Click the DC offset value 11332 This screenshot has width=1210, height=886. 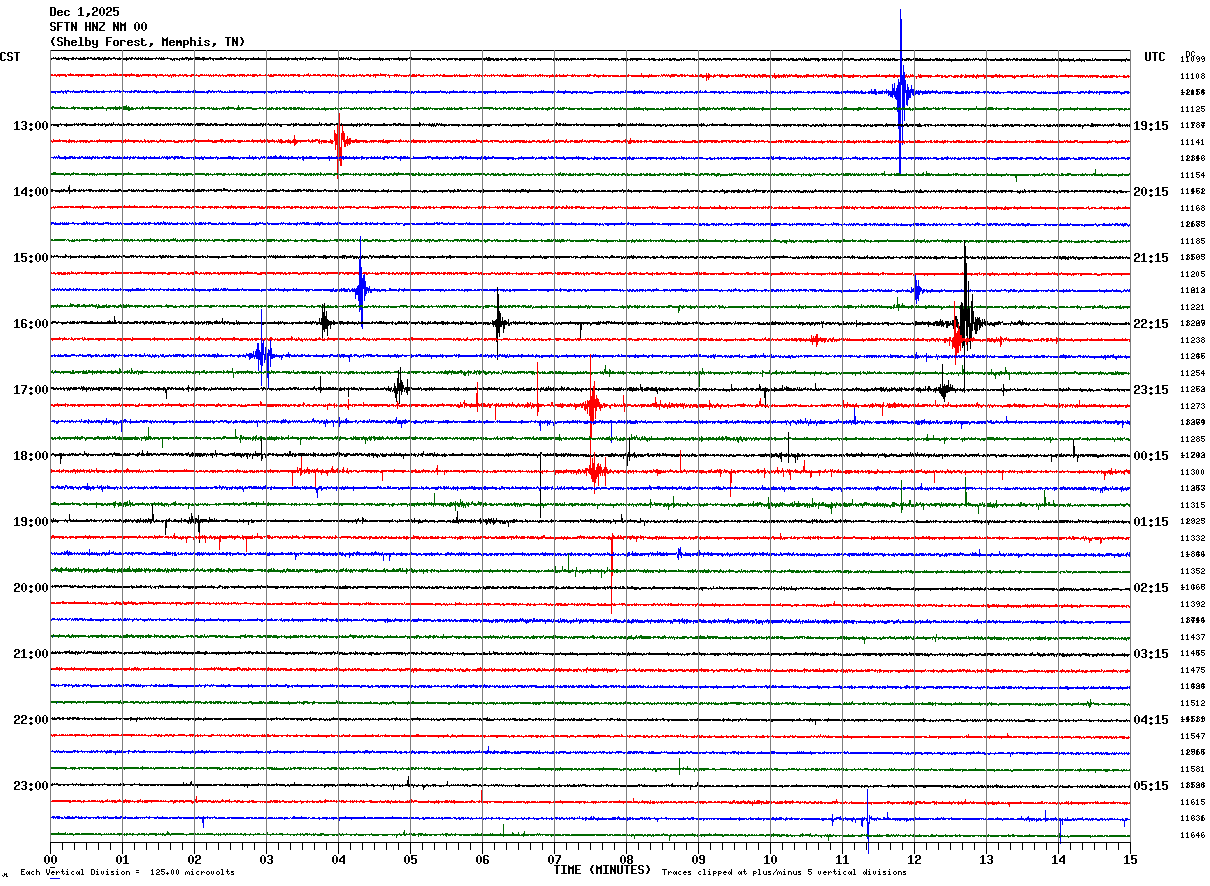click(1192, 538)
